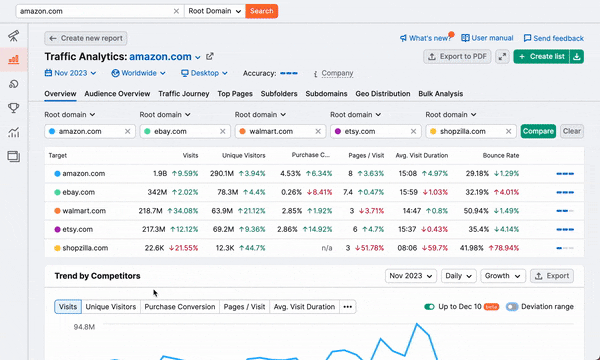The image size is (600, 360).
Task: Click the orange Search button
Action: (262, 11)
